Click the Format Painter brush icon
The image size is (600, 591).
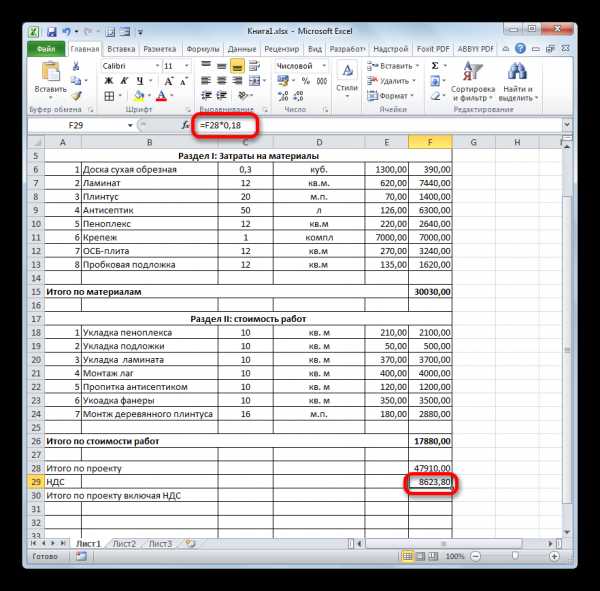[77, 96]
